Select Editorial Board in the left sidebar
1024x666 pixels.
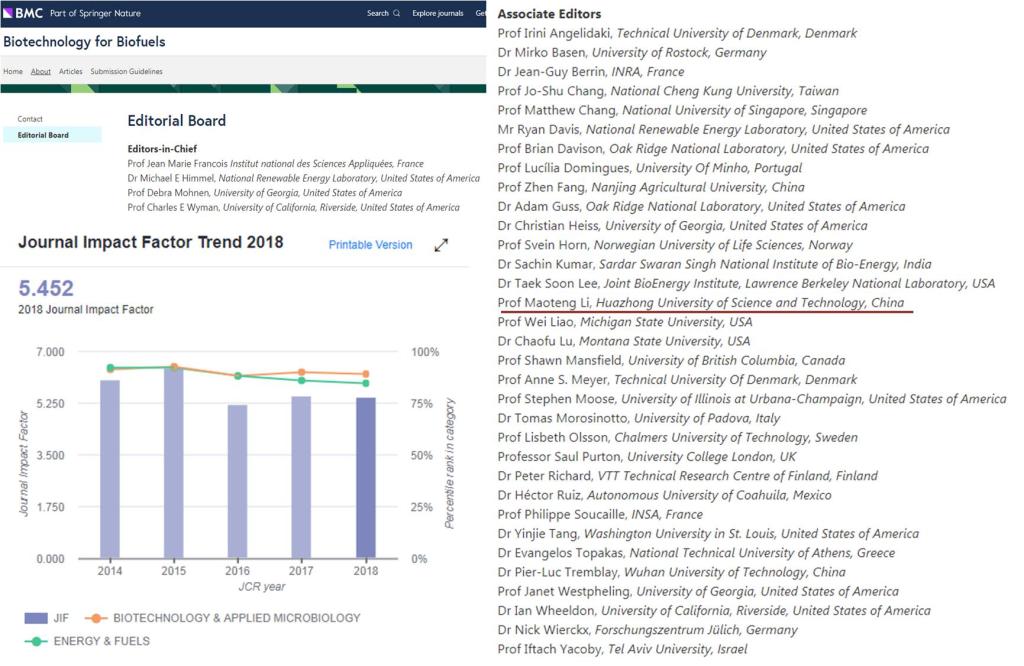click(43, 135)
